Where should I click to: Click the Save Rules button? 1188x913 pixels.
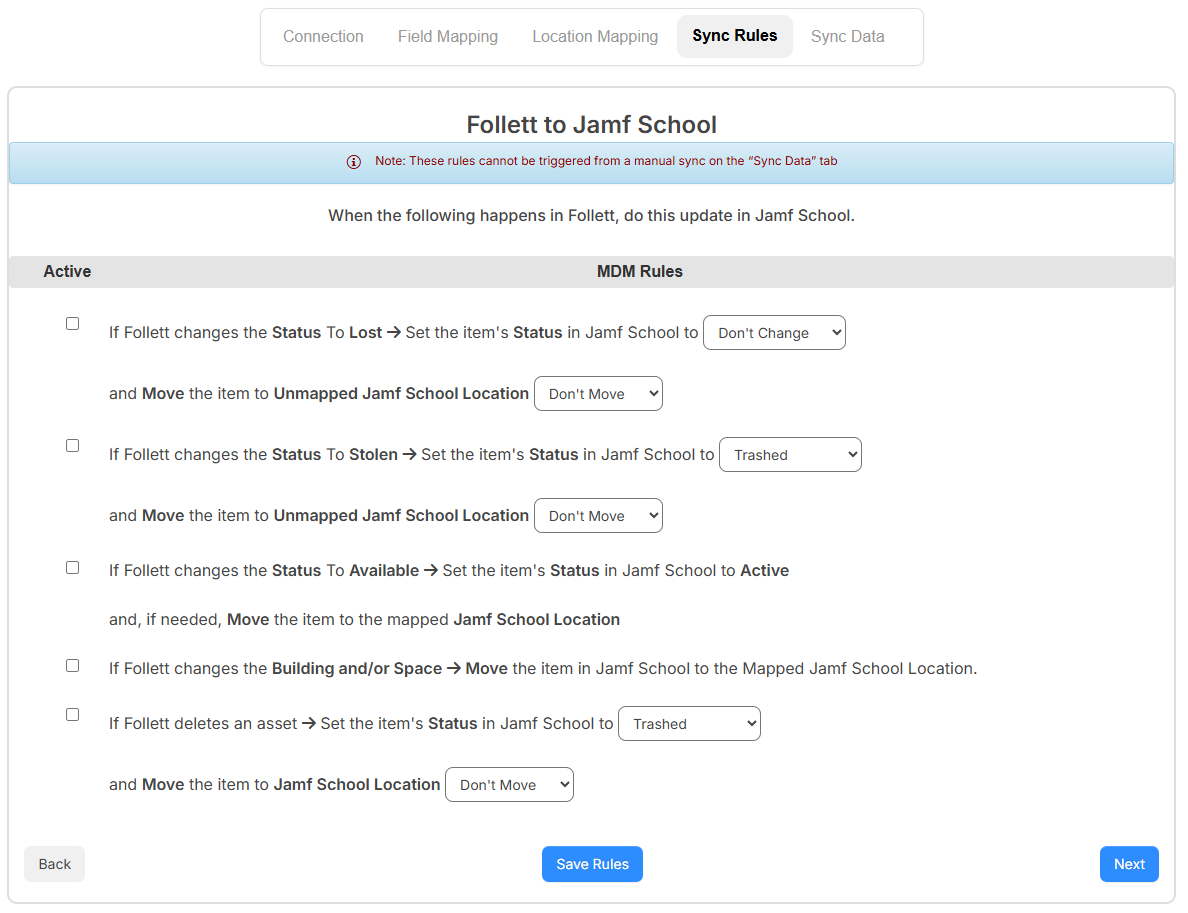[592, 864]
